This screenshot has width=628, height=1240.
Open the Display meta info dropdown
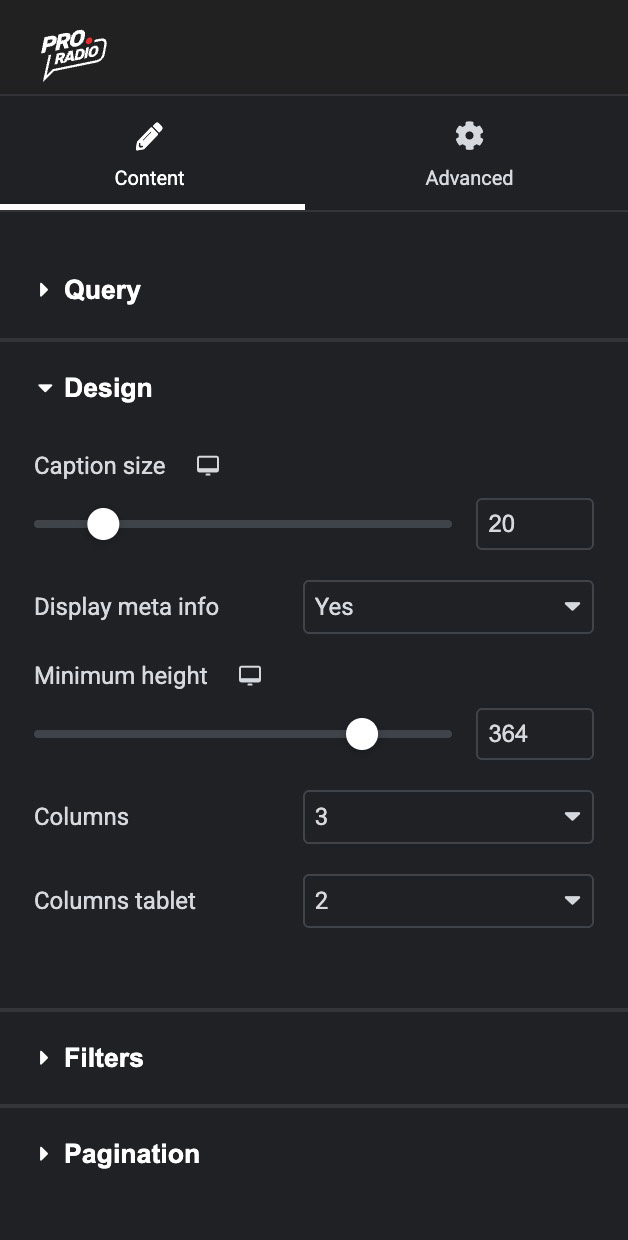(x=448, y=607)
